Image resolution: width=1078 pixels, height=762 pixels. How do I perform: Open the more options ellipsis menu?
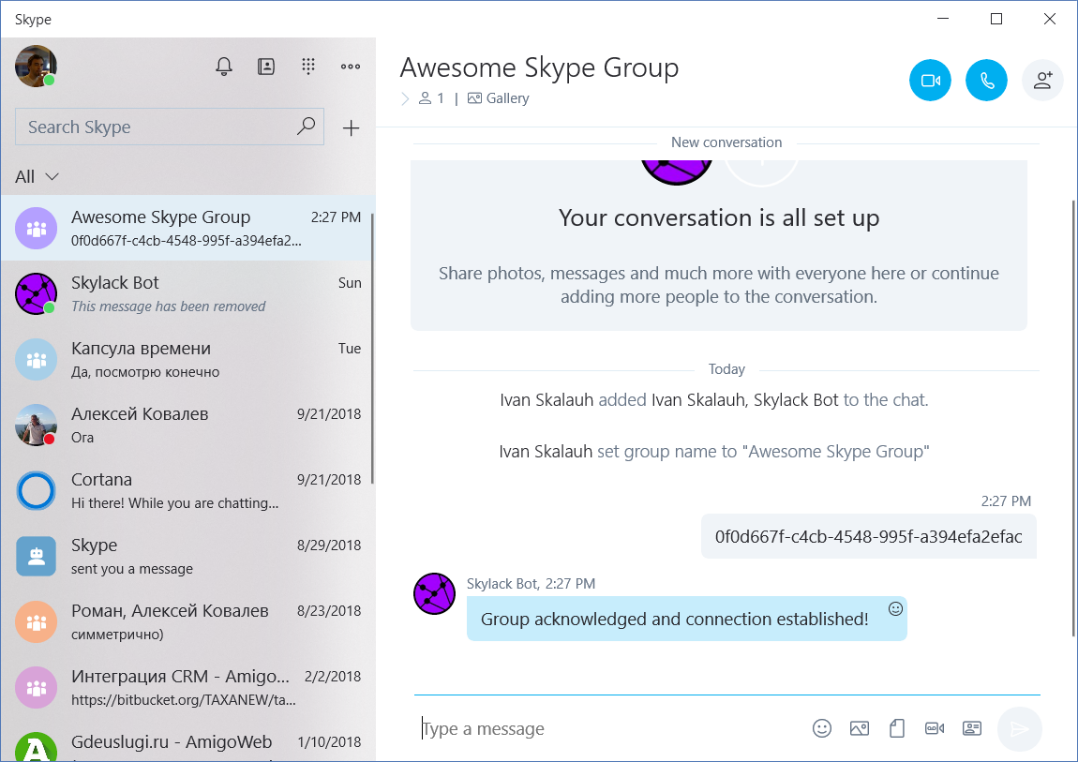(351, 67)
